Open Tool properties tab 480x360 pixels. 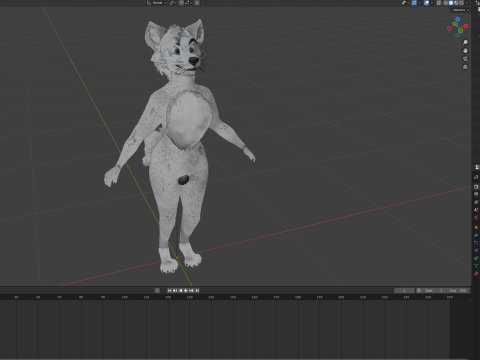[476, 177]
